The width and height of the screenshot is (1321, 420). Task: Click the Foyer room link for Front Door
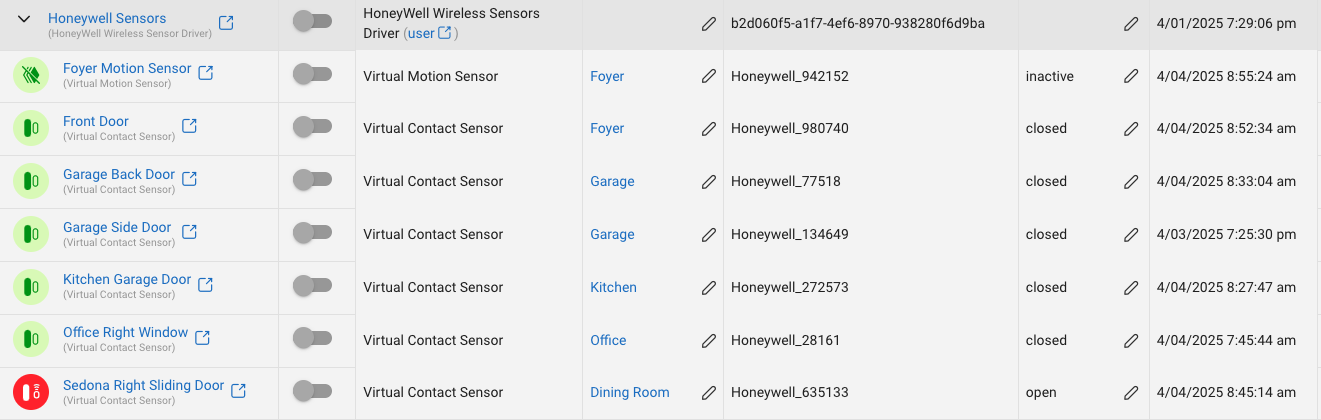607,128
